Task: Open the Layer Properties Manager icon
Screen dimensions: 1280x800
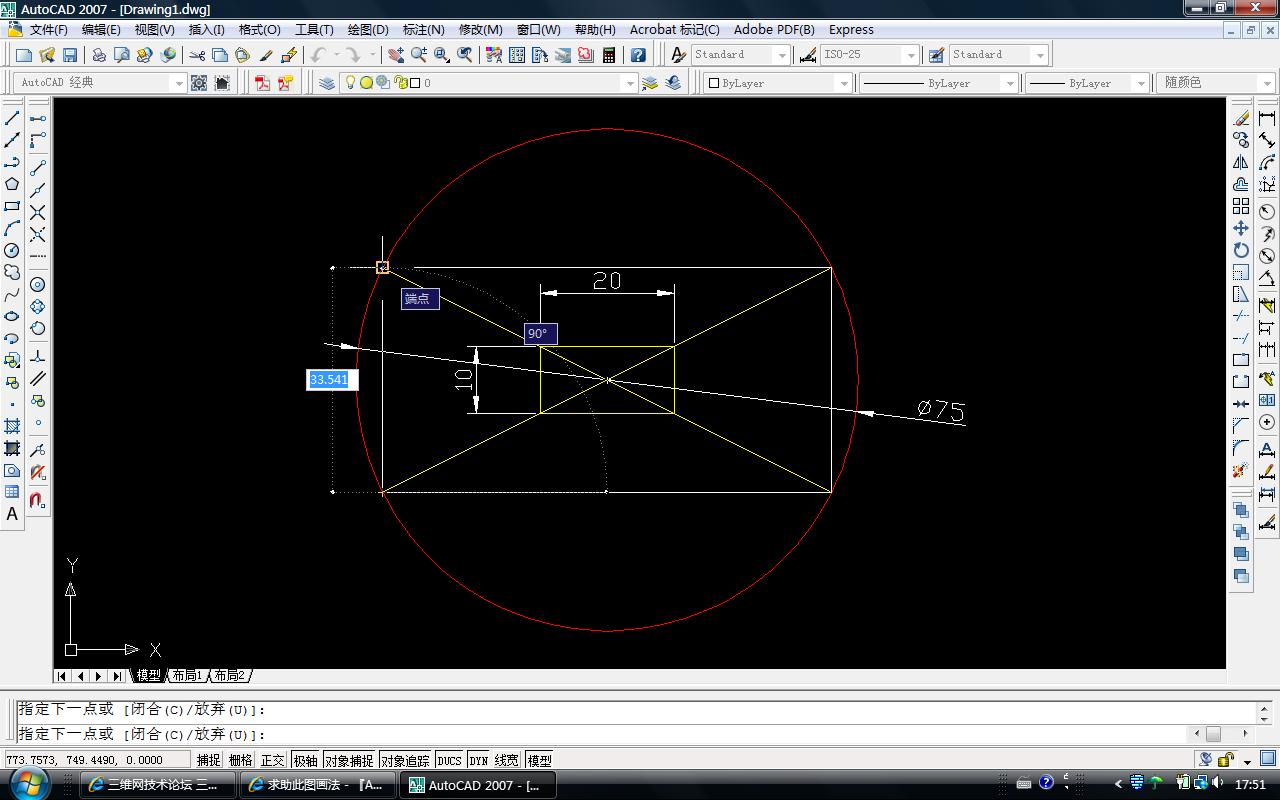Action: point(327,83)
